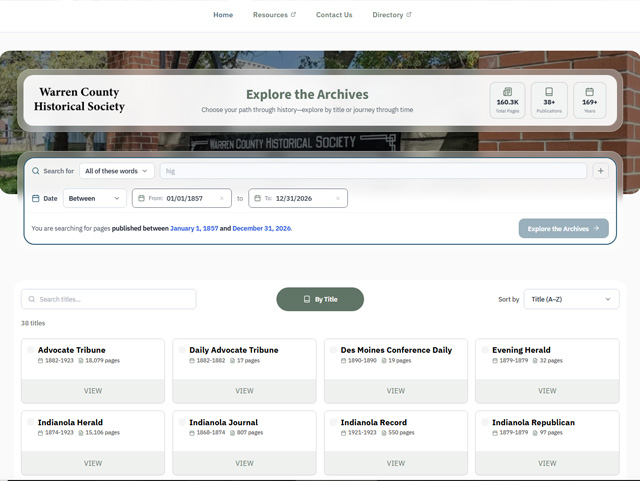The image size is (640, 481).
Task: Click the calendar icon beside 1882-1923
Action: 40,361
